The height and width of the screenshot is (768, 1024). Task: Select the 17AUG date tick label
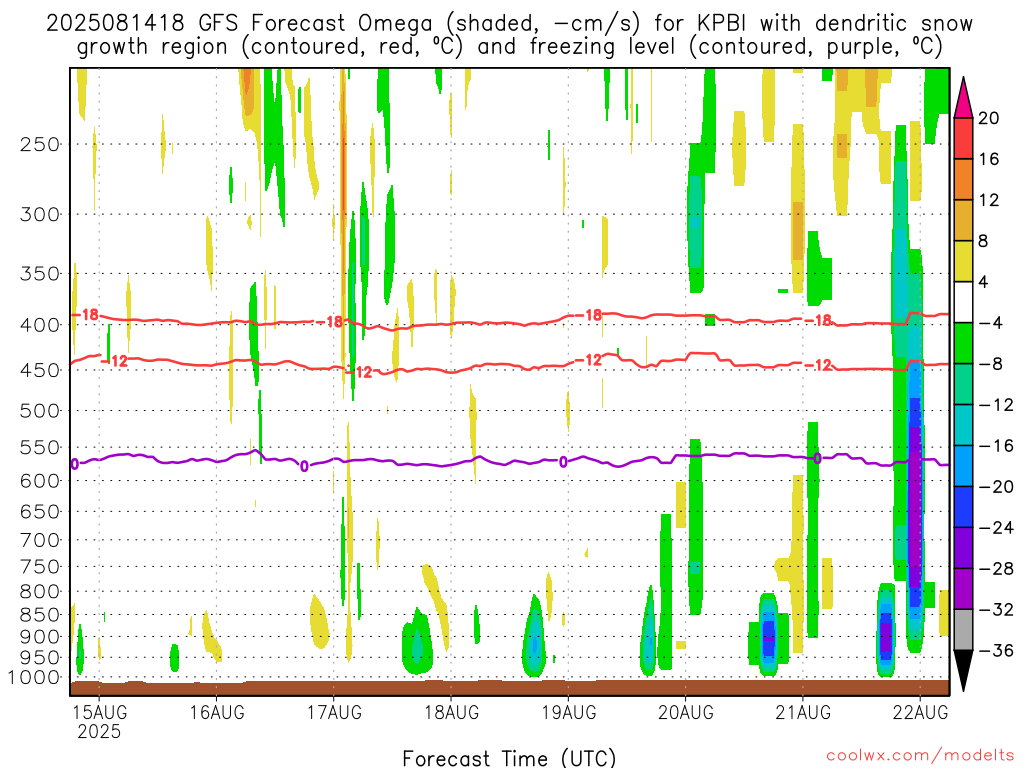click(x=334, y=712)
